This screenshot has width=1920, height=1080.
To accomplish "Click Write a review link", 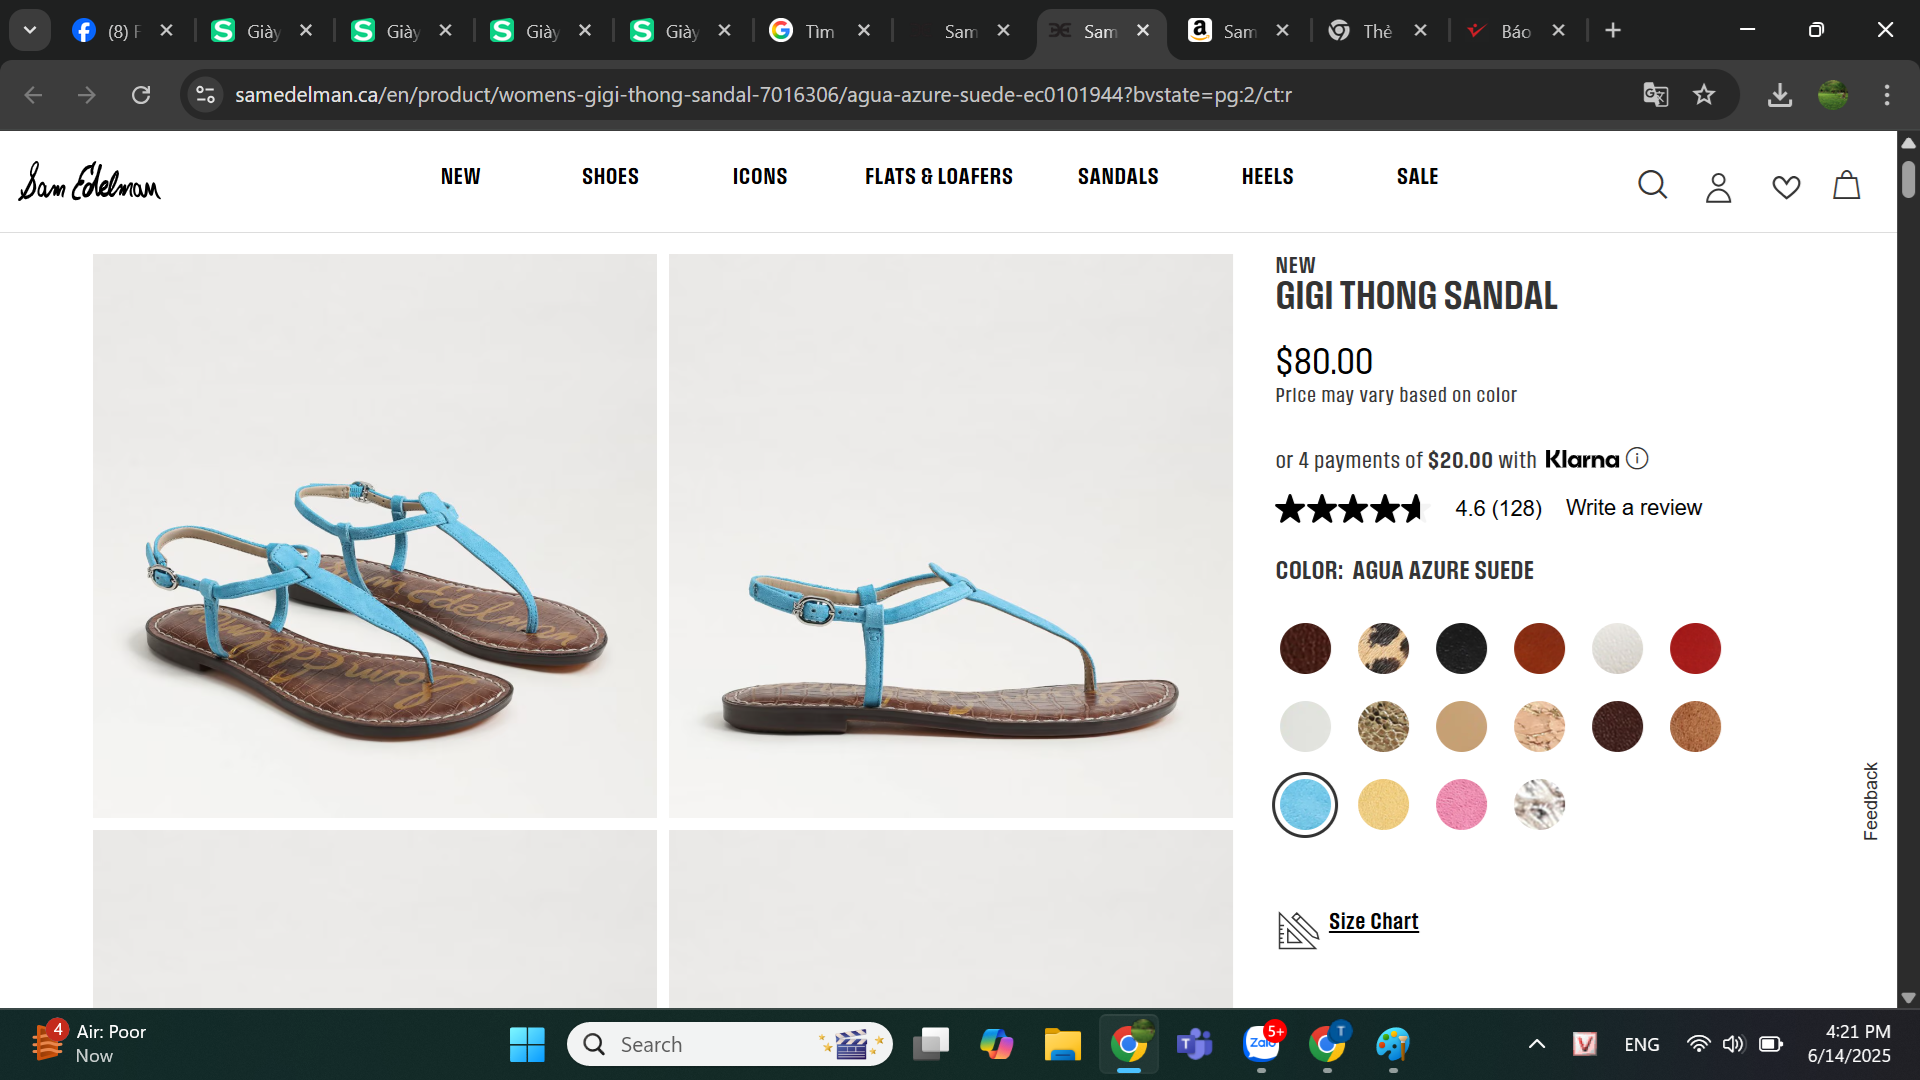I will (x=1633, y=508).
